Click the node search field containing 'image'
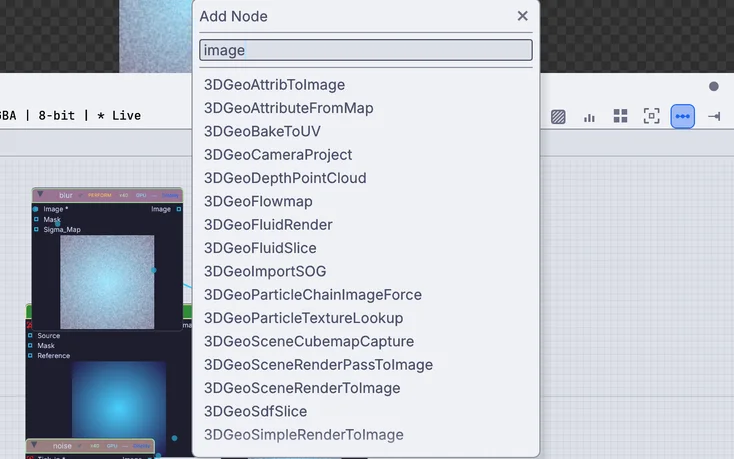Viewport: 734px width, 459px height. click(366, 50)
